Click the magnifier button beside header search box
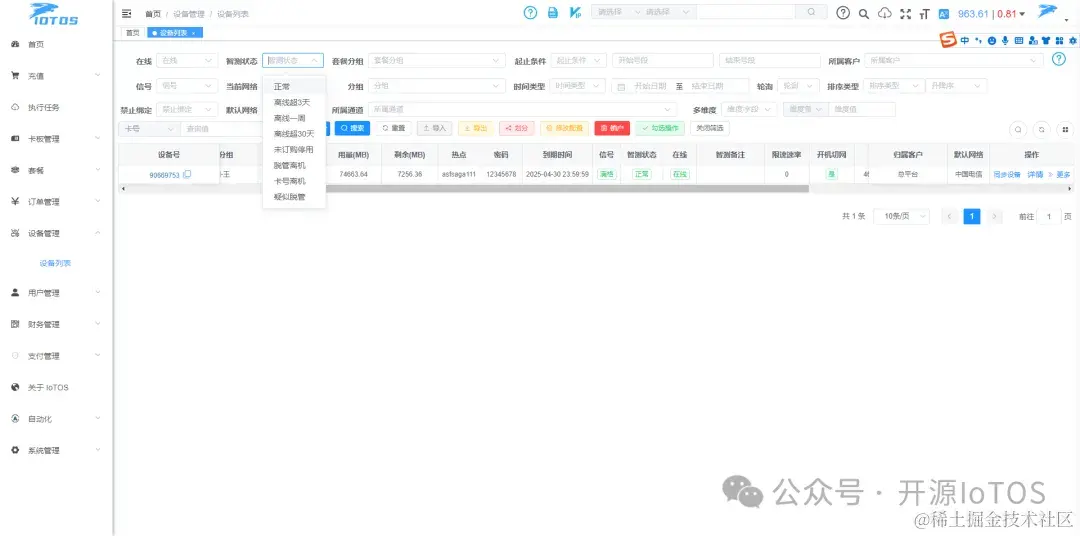This screenshot has width=1080, height=536. pos(811,12)
